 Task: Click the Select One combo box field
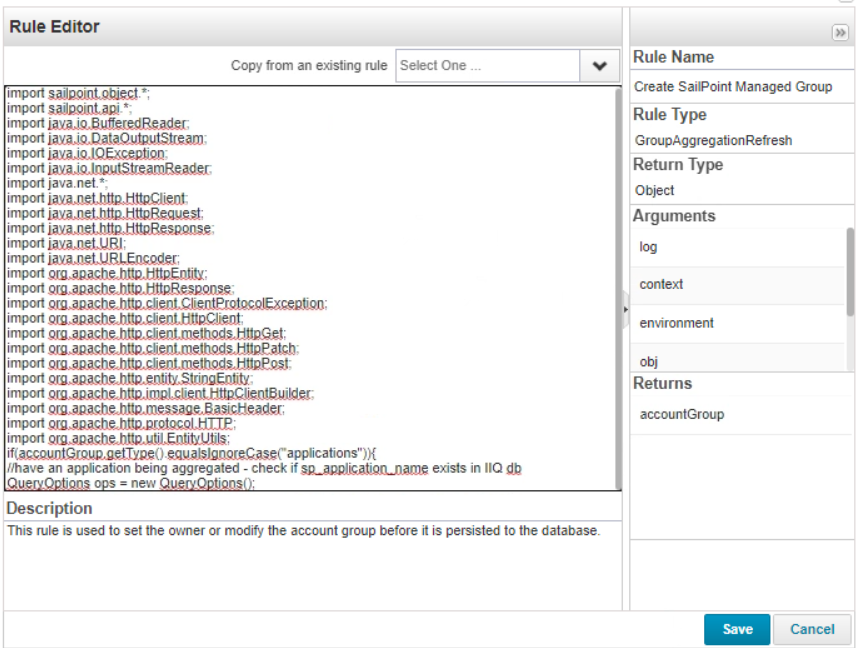pos(488,66)
